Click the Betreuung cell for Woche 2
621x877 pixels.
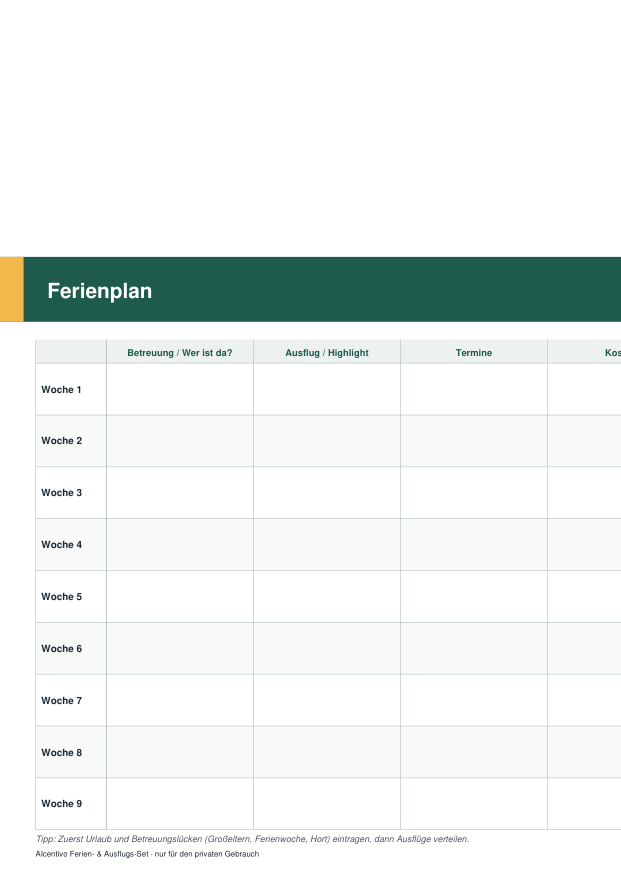pyautogui.click(x=180, y=441)
